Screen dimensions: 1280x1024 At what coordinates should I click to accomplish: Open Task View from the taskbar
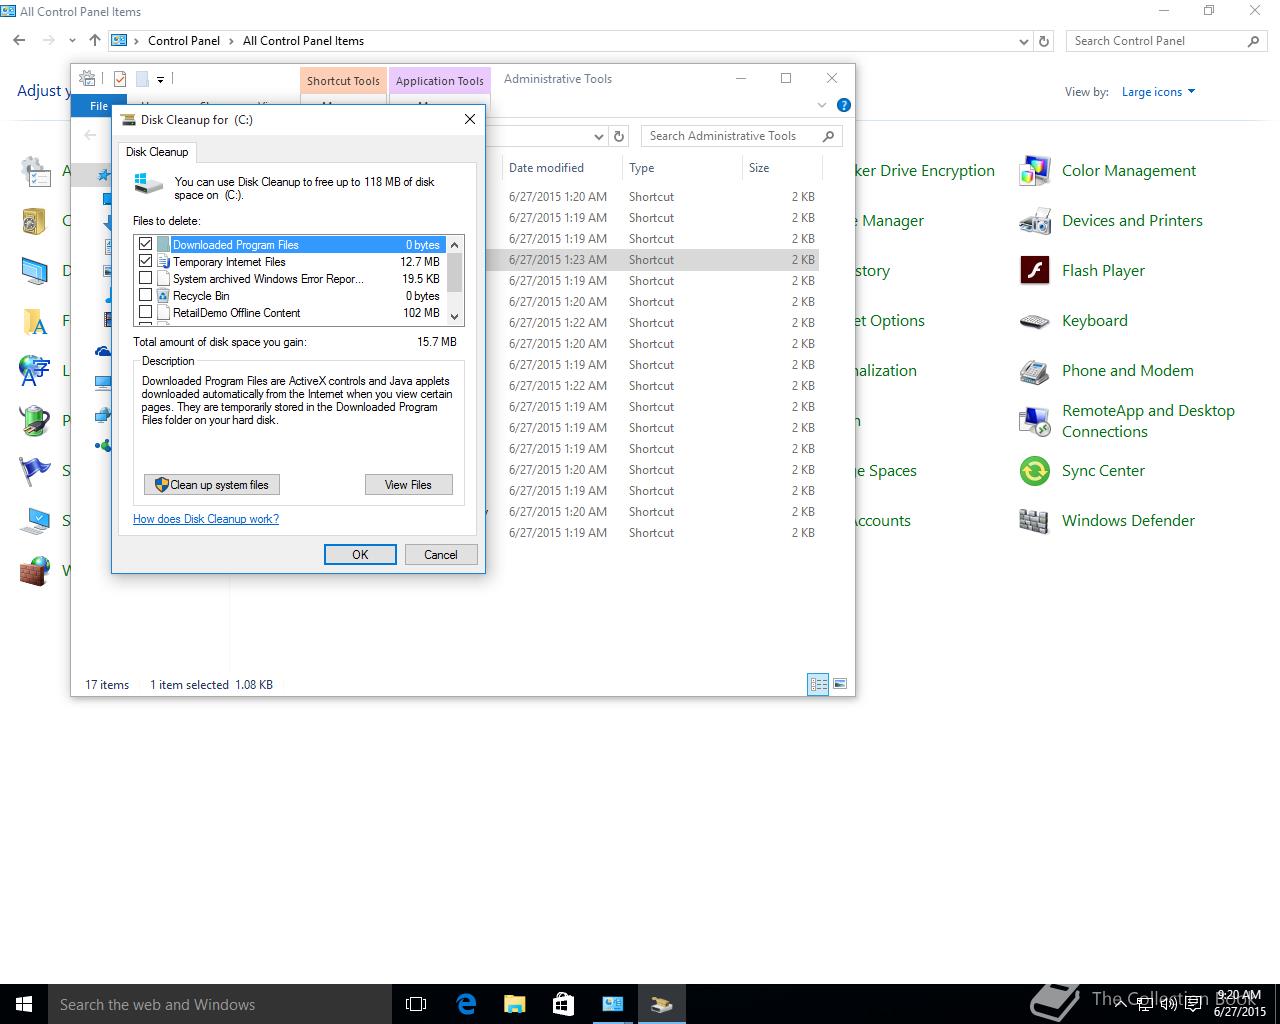[416, 1004]
